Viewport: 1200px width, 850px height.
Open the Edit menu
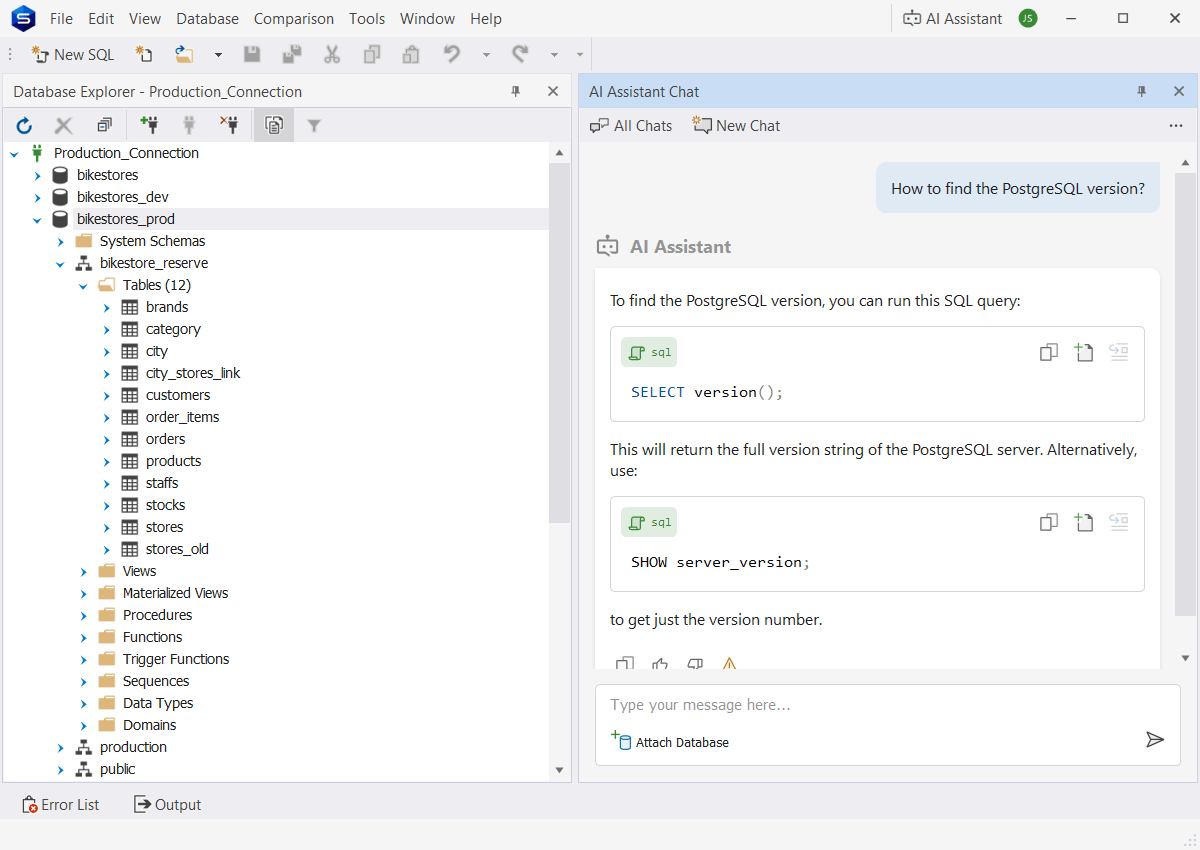[101, 19]
